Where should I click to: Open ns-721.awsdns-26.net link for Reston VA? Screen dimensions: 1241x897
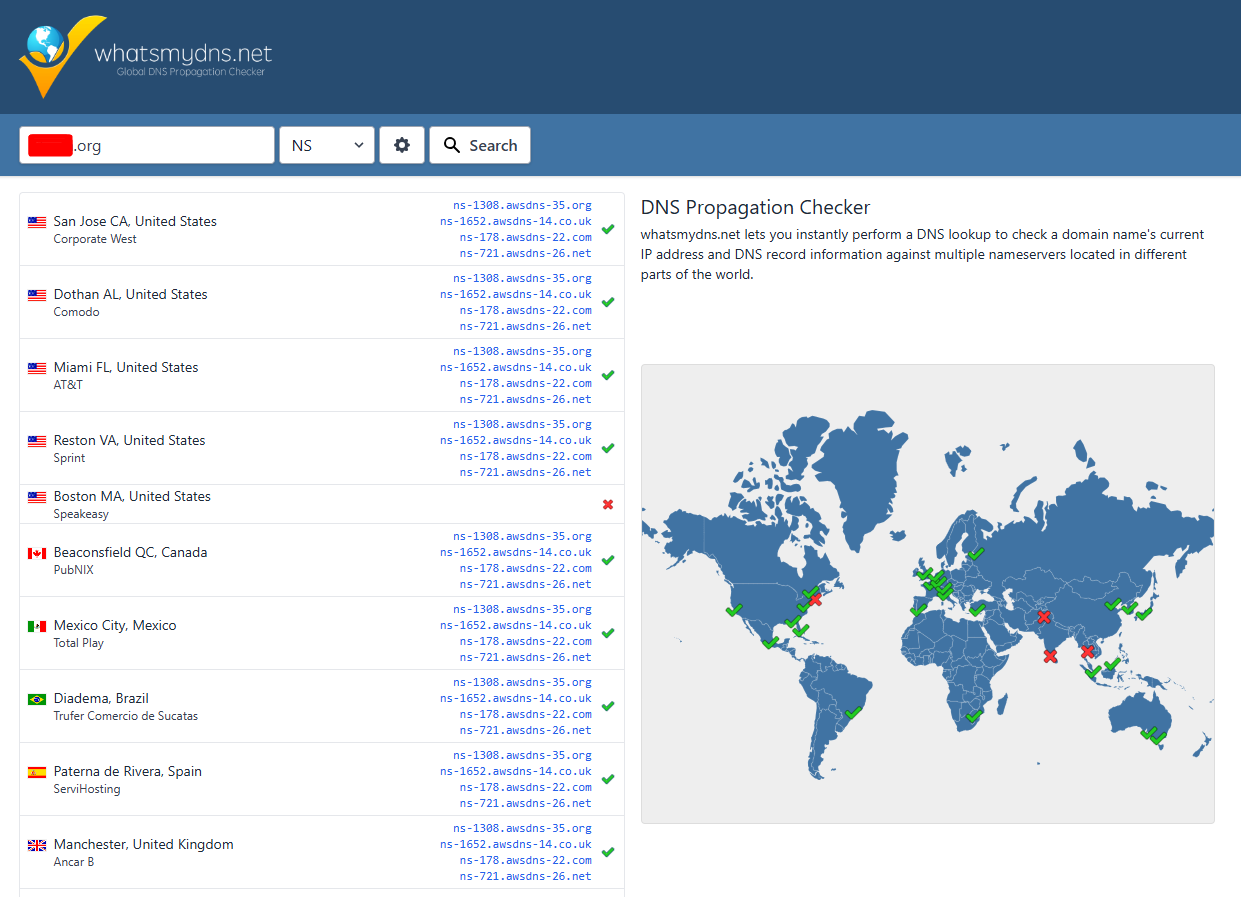525,472
